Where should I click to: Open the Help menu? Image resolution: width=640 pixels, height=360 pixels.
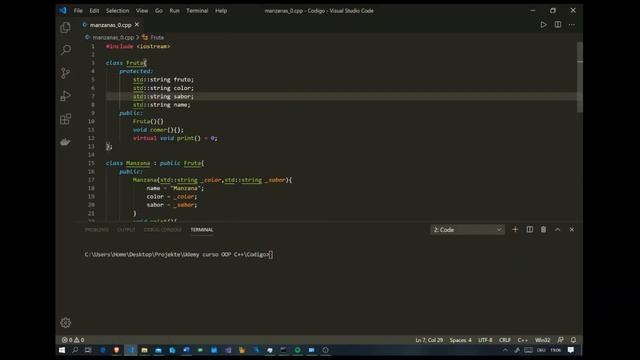coord(221,11)
